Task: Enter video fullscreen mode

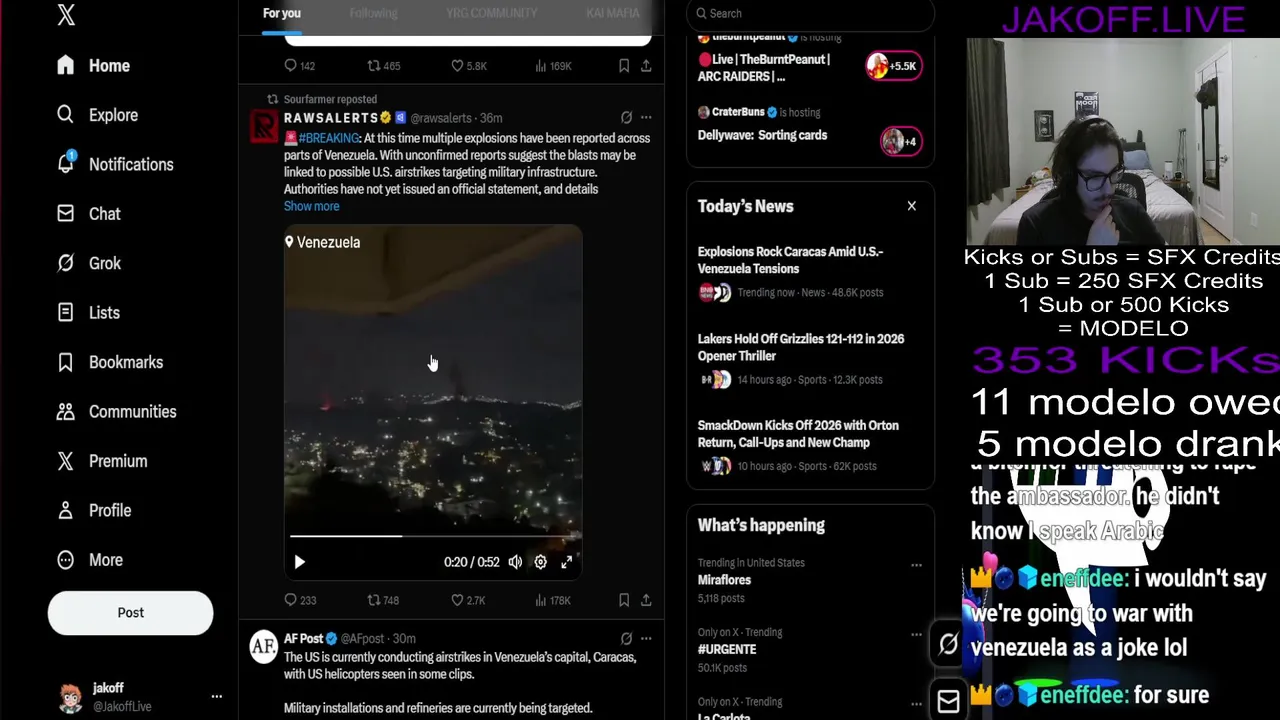Action: coord(566,562)
